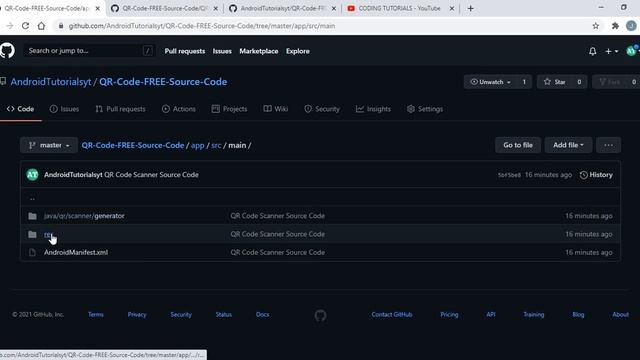Select the Insights repository tab
Viewport: 640px width, 360px height.
[x=373, y=109]
